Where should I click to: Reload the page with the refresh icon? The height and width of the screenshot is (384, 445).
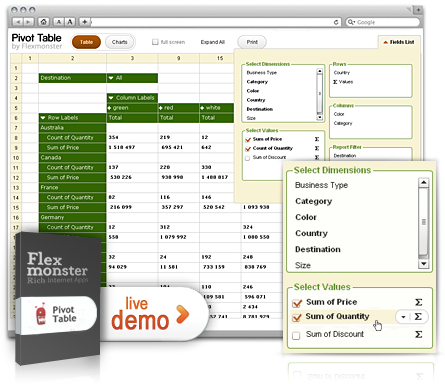pos(336,22)
